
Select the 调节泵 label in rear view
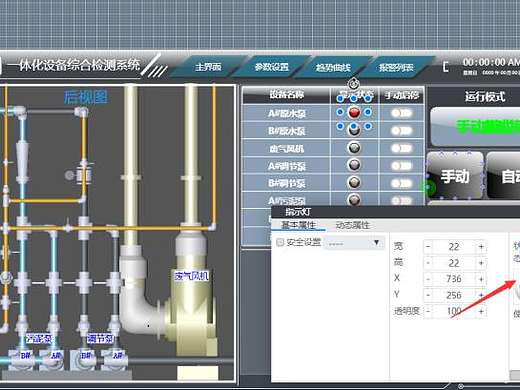click(100, 339)
